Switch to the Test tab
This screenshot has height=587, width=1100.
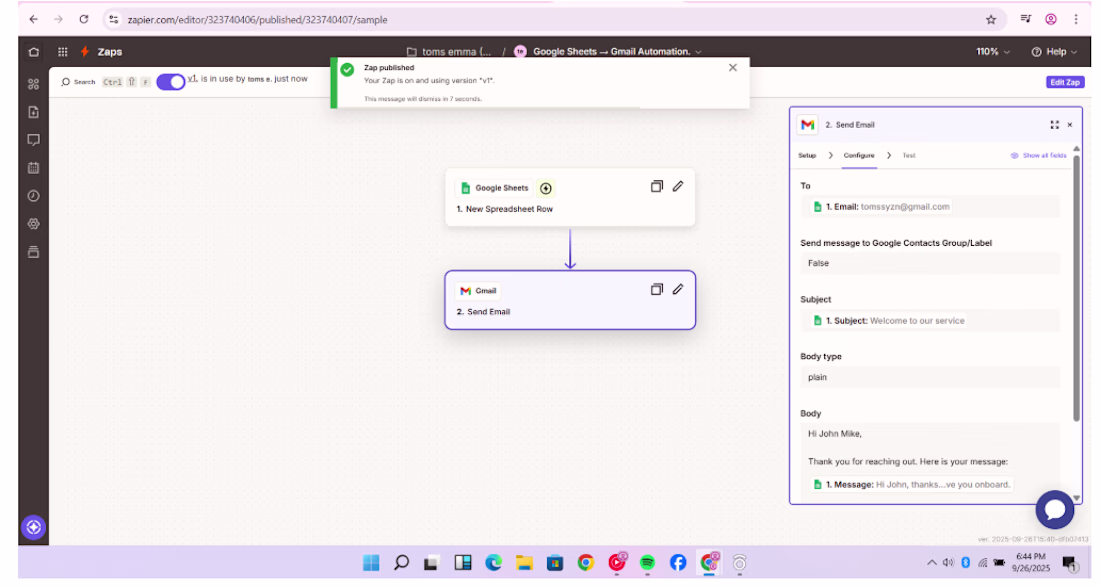[x=908, y=156]
